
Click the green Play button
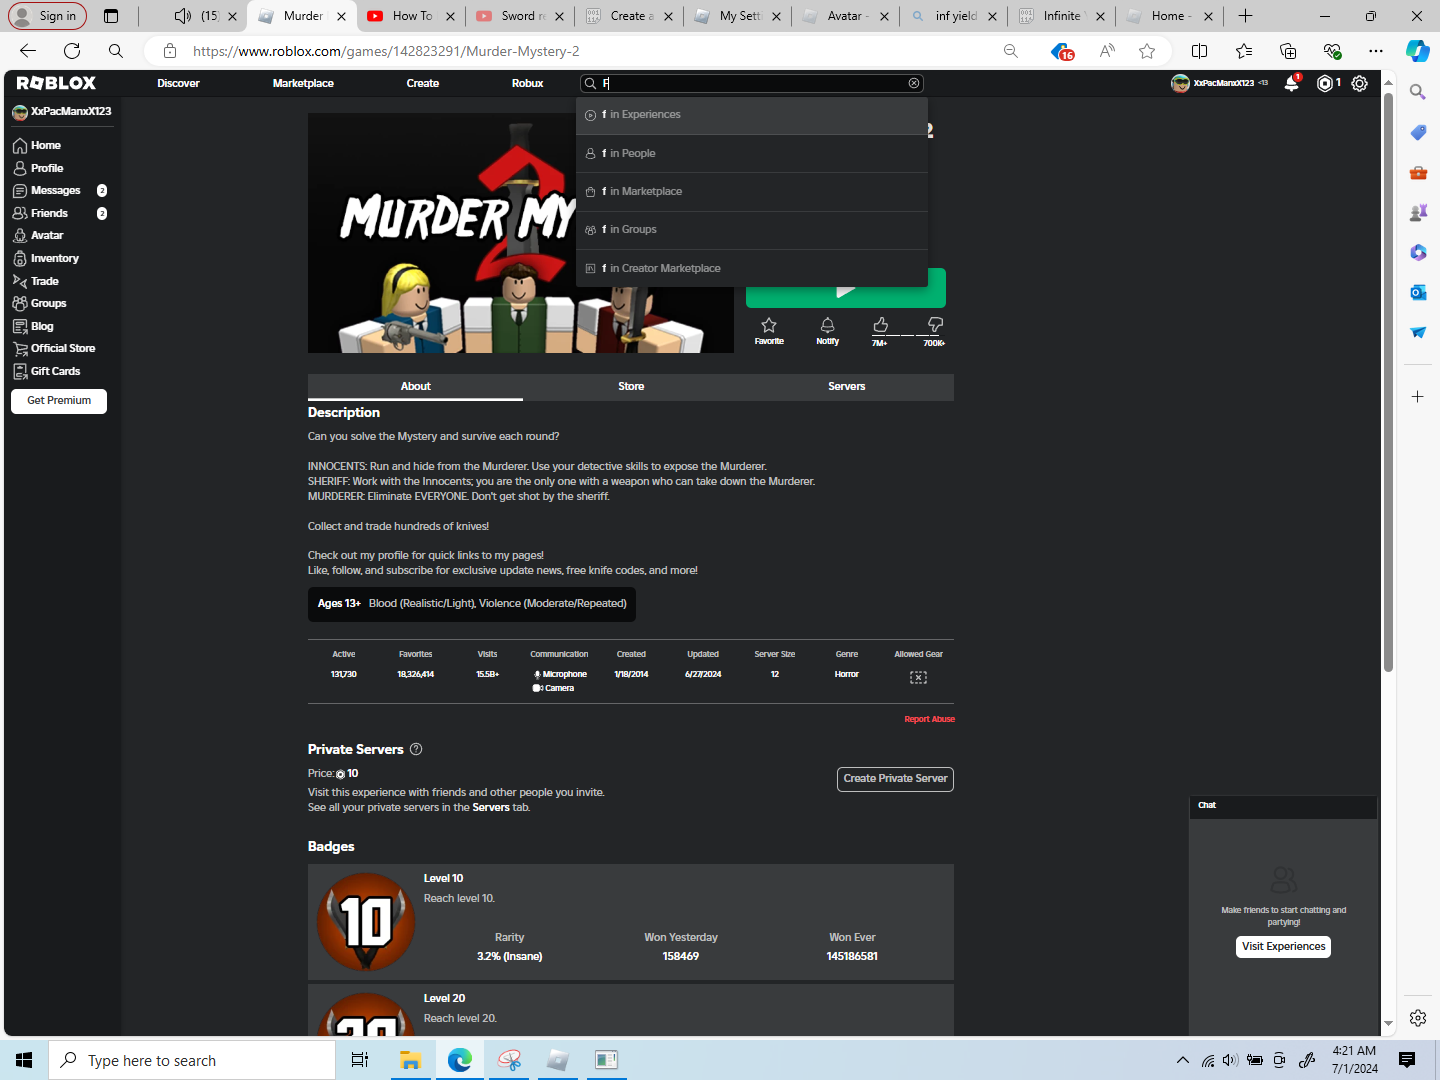(846, 289)
